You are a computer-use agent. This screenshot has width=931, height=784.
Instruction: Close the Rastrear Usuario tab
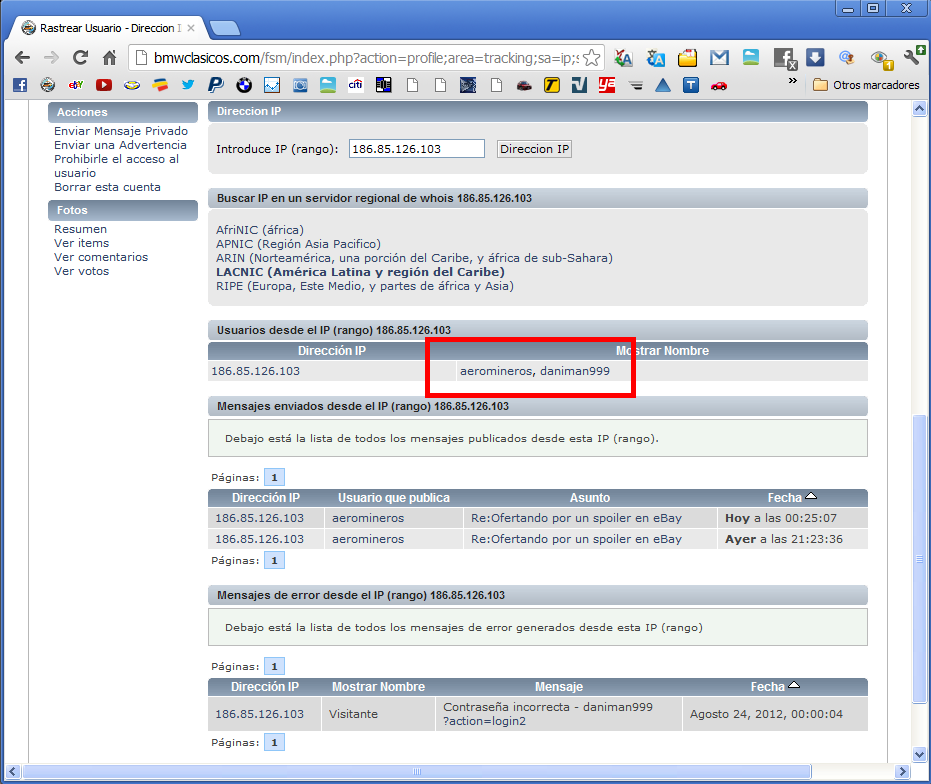pyautogui.click(x=191, y=28)
